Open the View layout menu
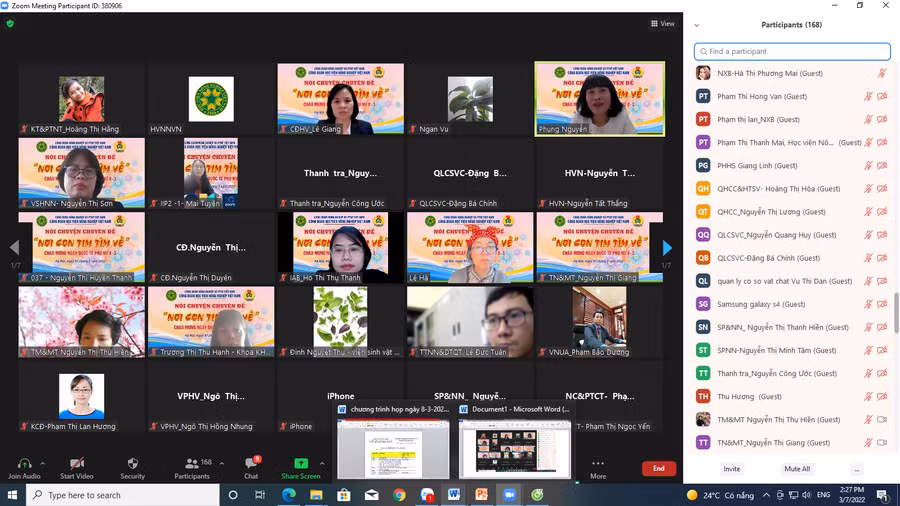This screenshot has width=900, height=506. 662,24
